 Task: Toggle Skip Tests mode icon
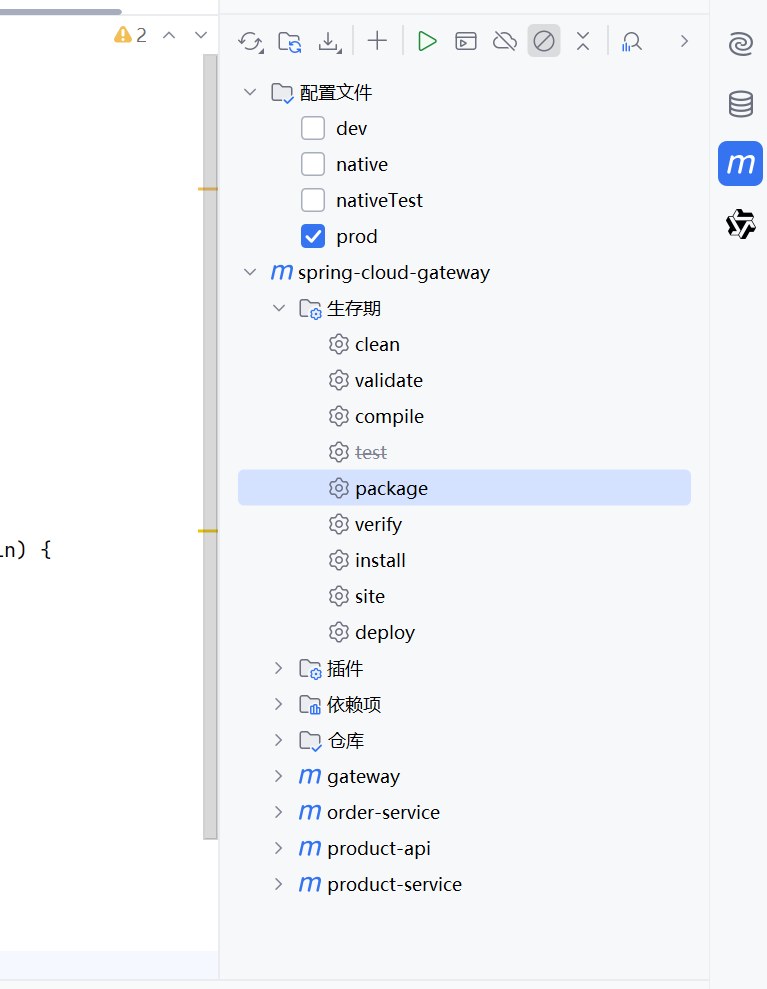[544, 41]
